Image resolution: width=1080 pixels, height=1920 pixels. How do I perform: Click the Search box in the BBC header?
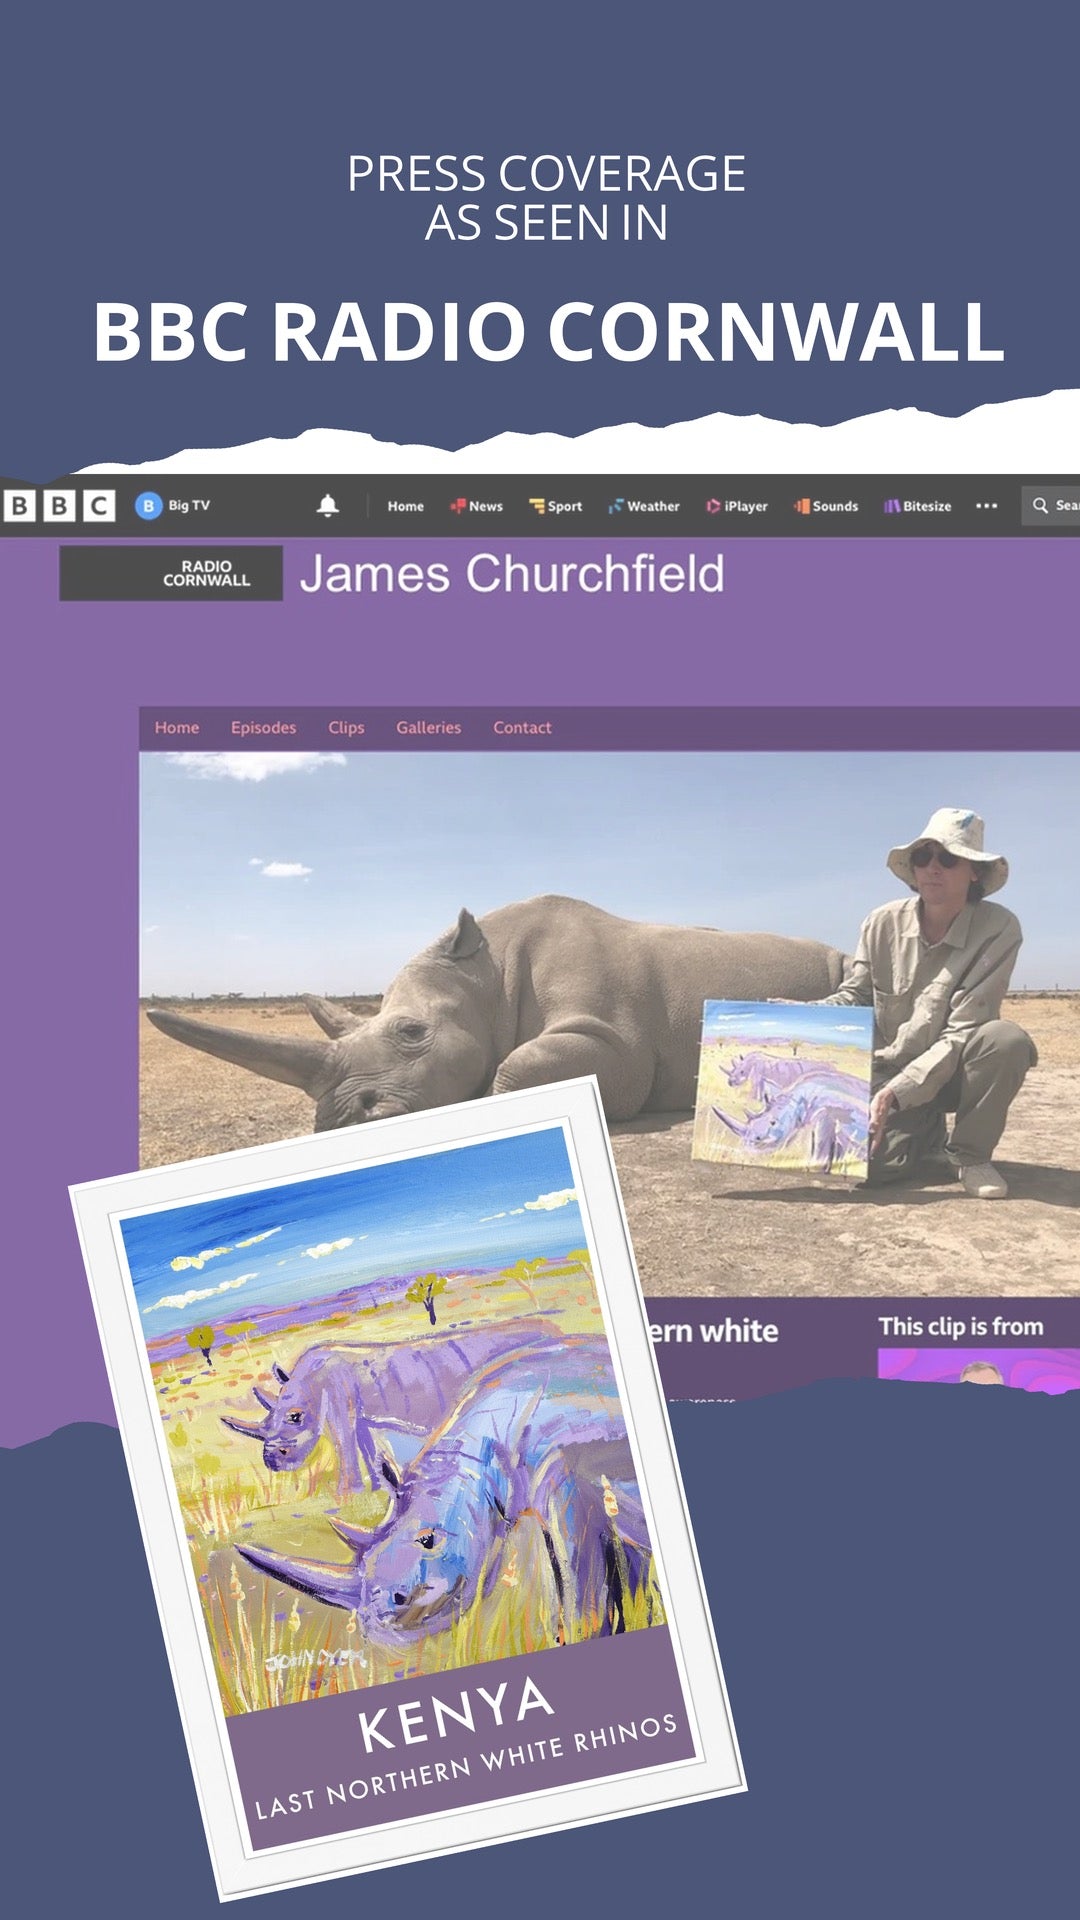(x=1052, y=506)
